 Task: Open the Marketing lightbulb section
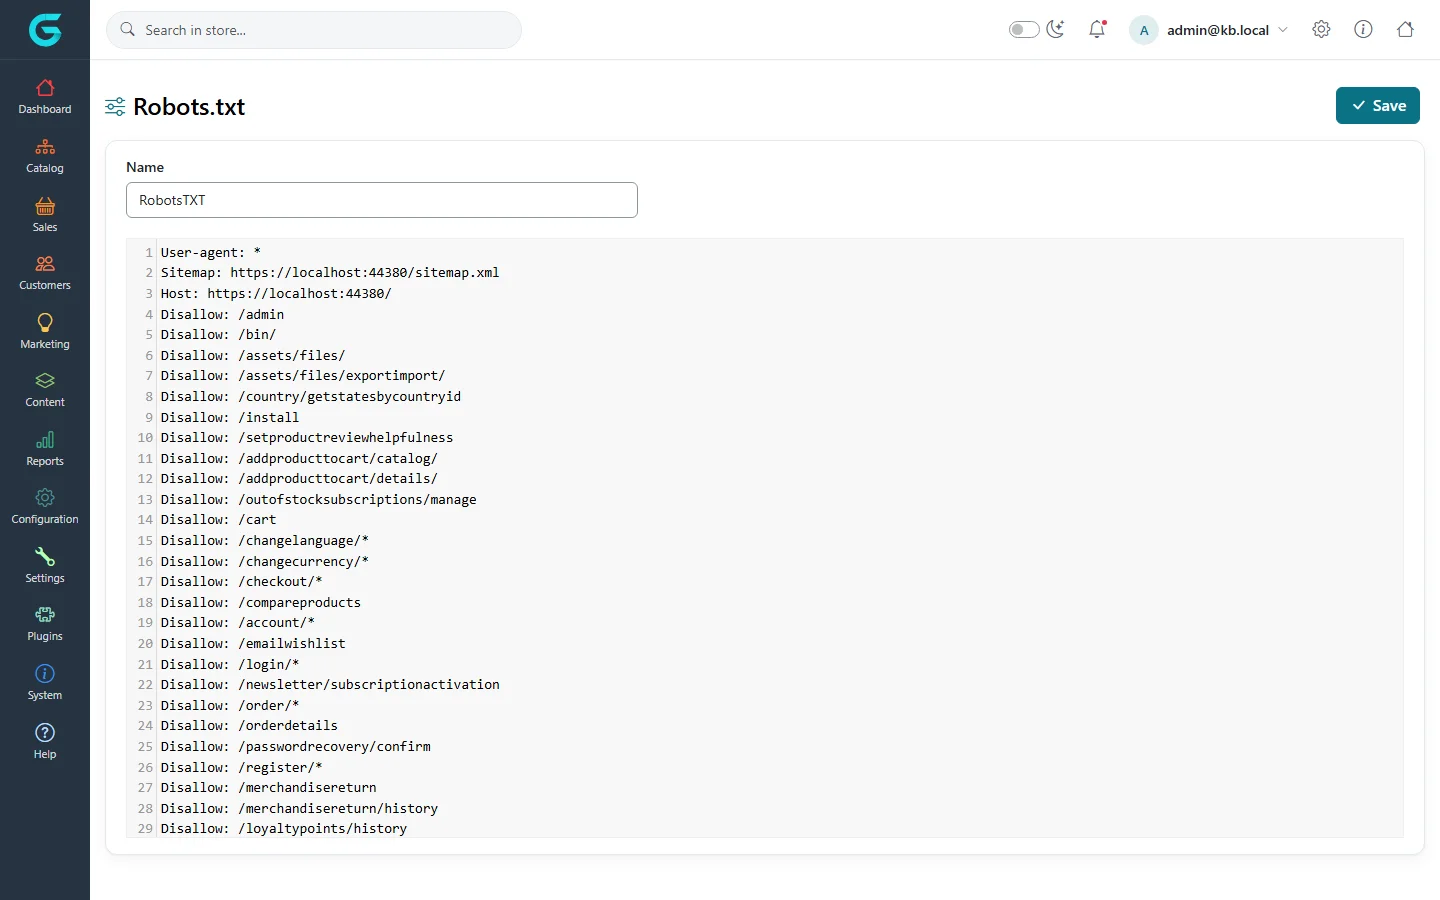(x=45, y=332)
